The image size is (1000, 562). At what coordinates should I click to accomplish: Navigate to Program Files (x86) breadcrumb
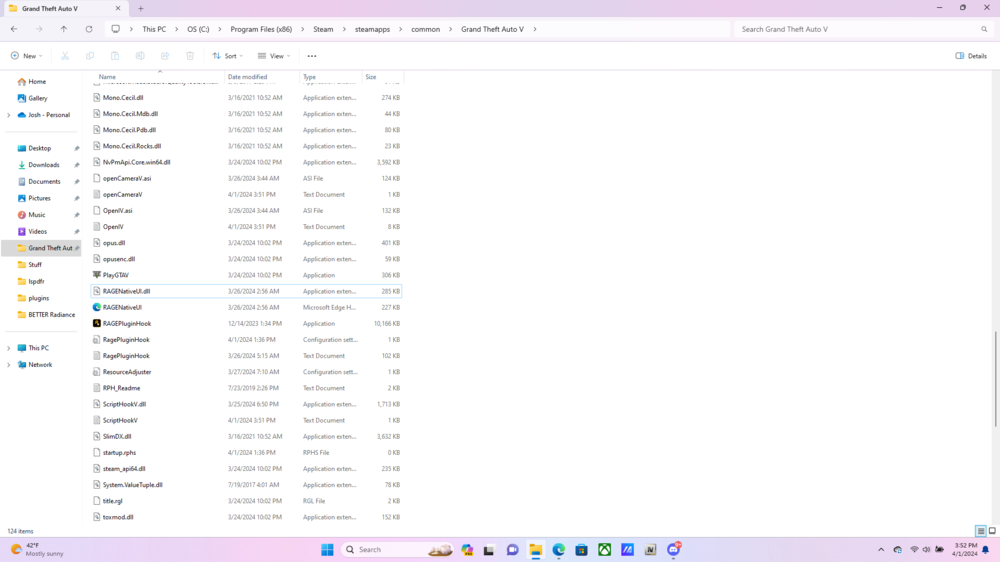tap(261, 29)
